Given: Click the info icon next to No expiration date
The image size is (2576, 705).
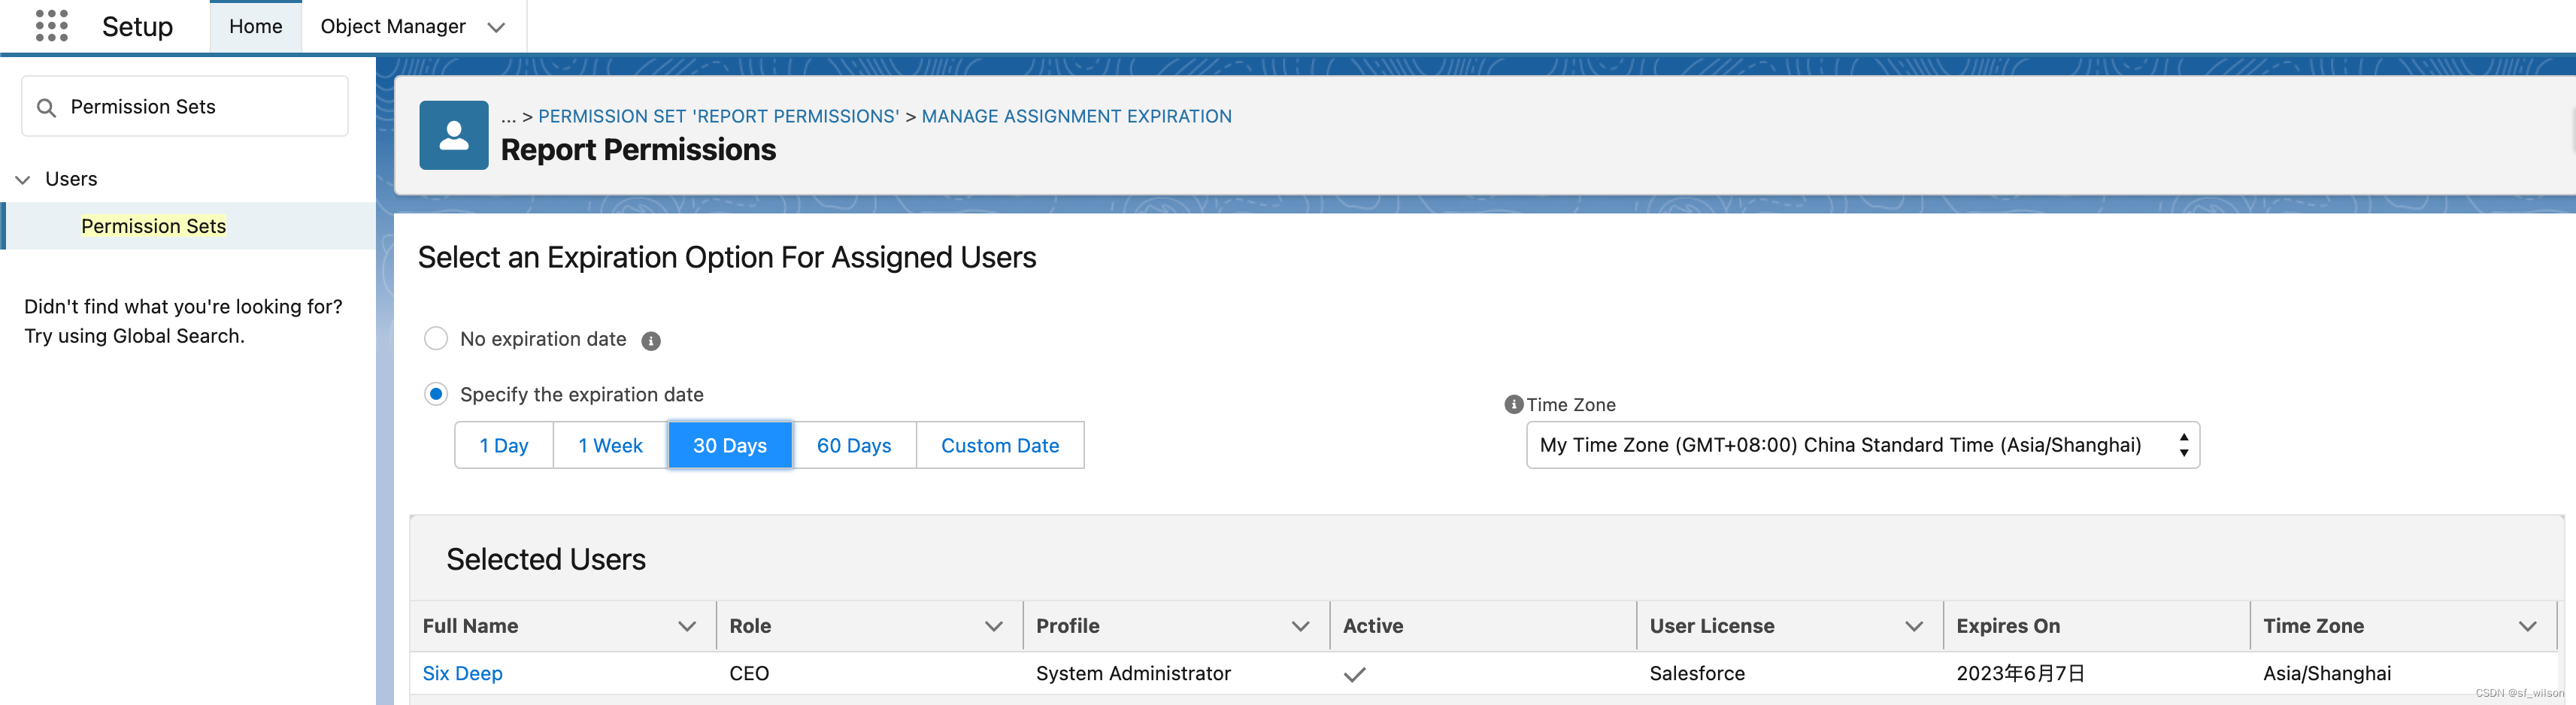Looking at the screenshot, I should point(651,341).
